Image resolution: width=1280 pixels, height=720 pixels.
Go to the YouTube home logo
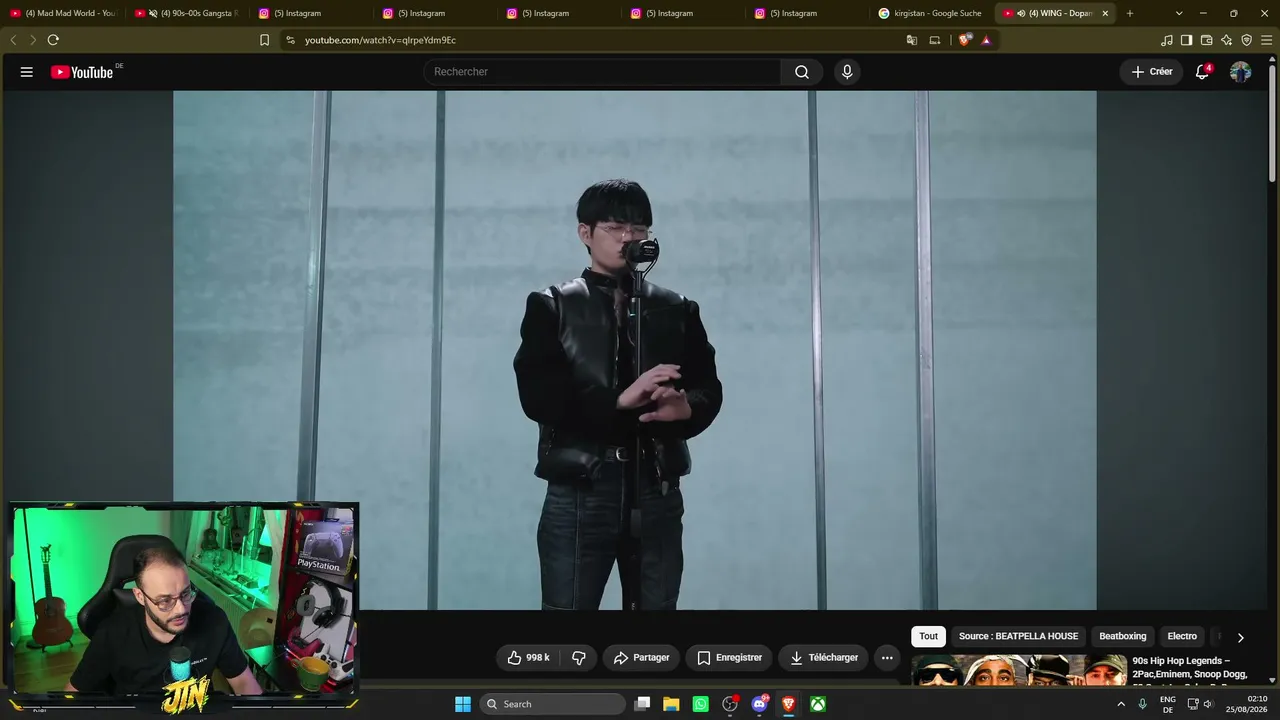point(82,72)
